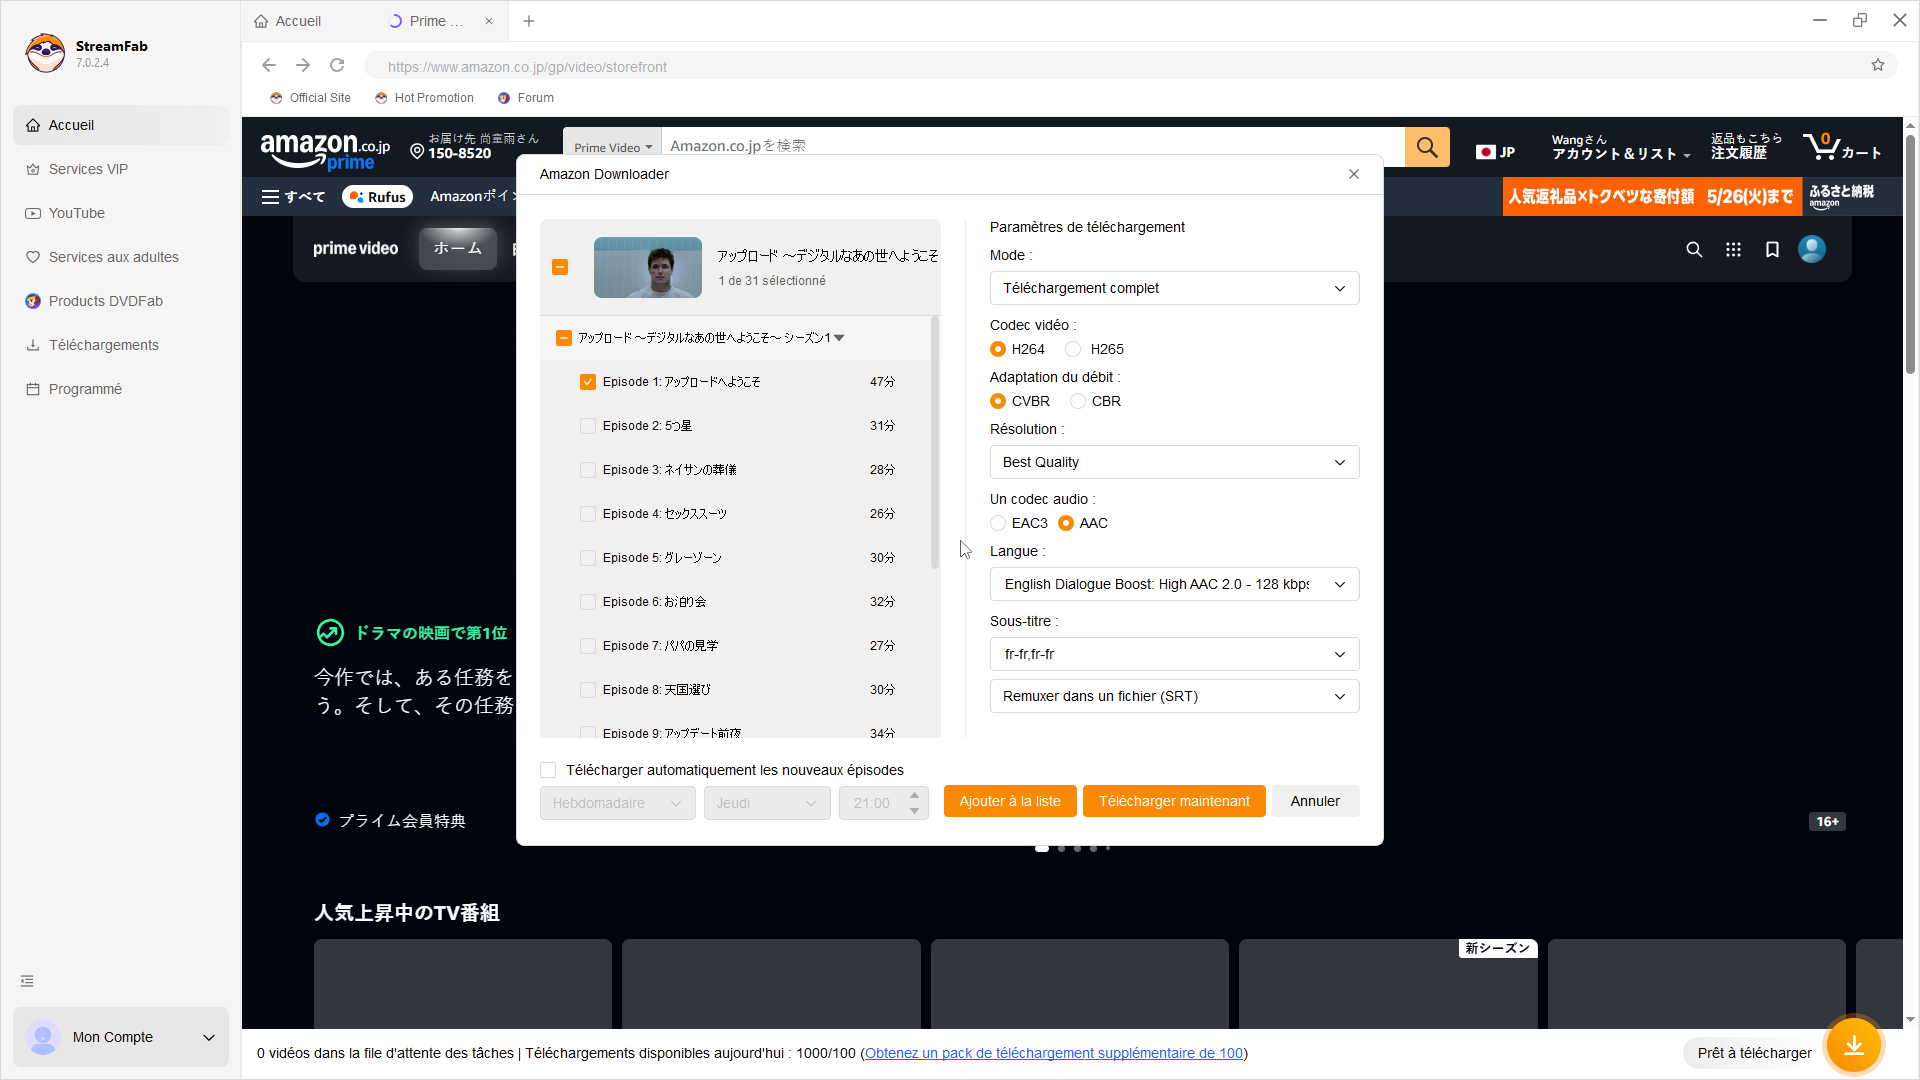Open the Amazon cart icon
Viewport: 1920px width, 1080px height.
[x=1842, y=147]
